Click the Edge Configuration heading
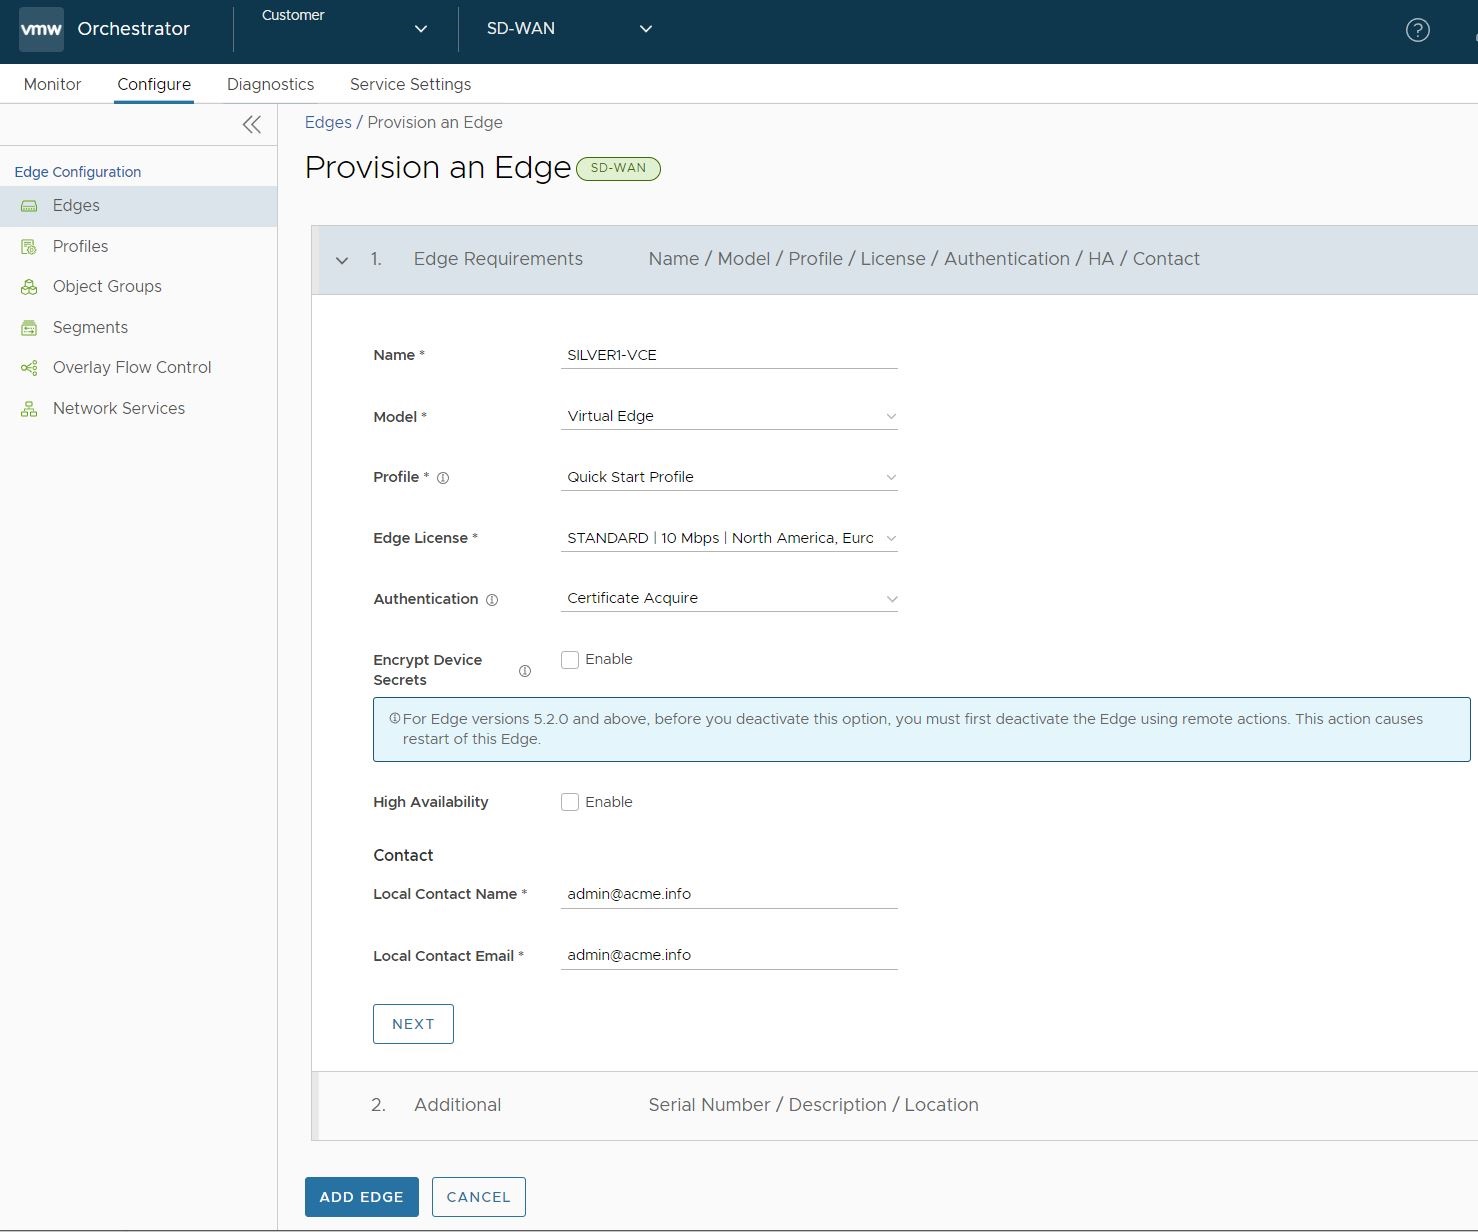The image size is (1478, 1232). [x=77, y=172]
